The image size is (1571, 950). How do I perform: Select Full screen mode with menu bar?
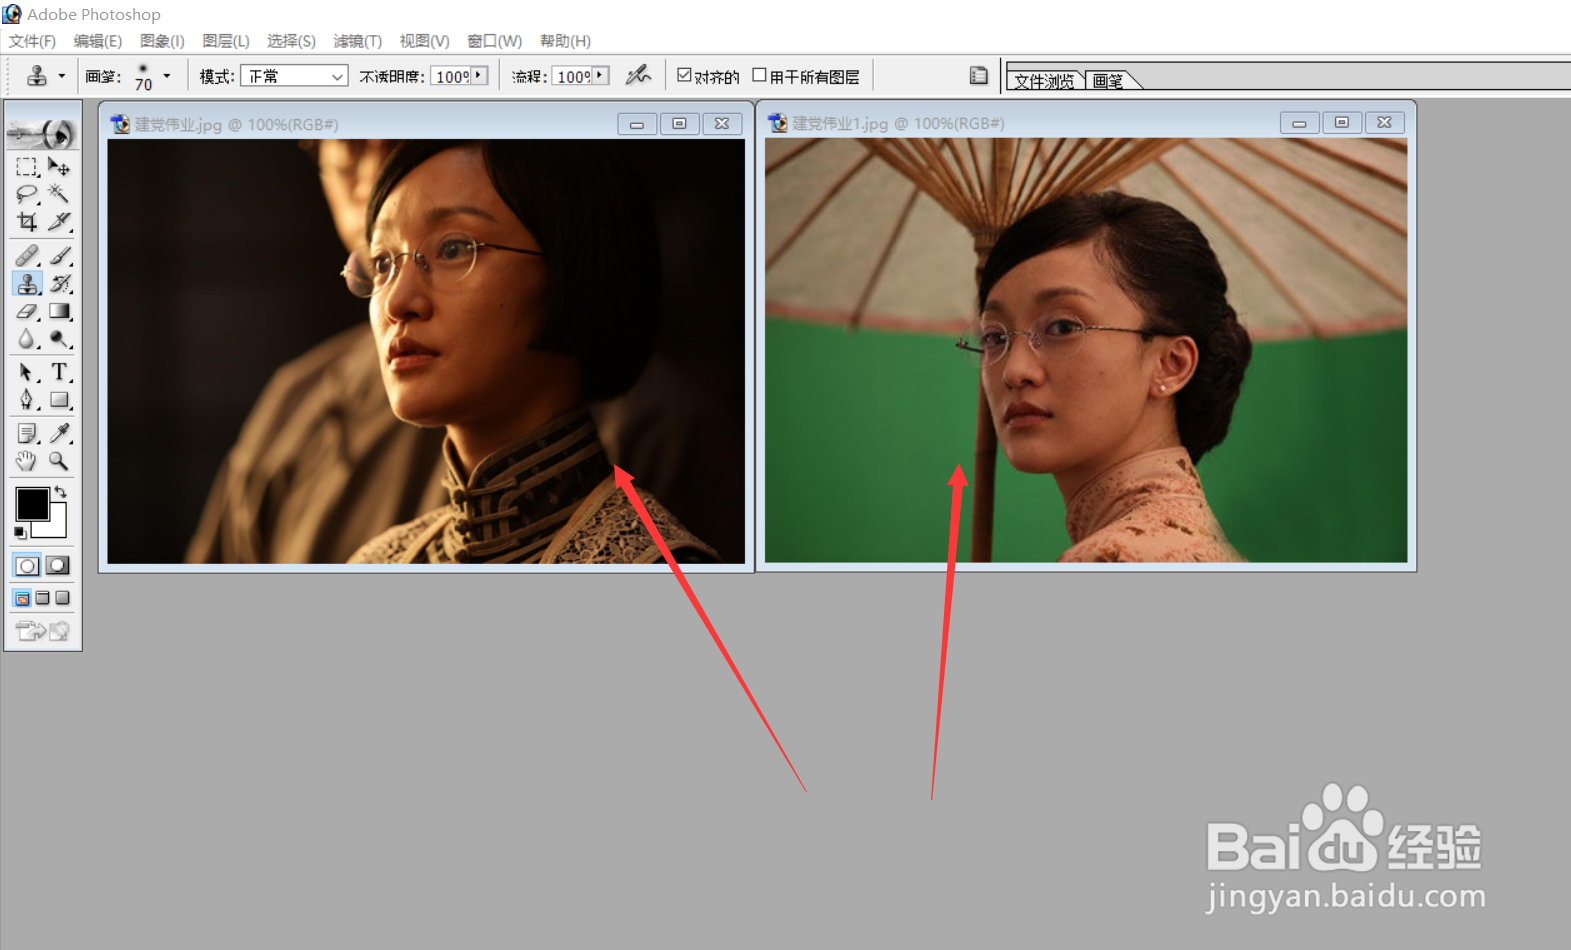(42, 598)
